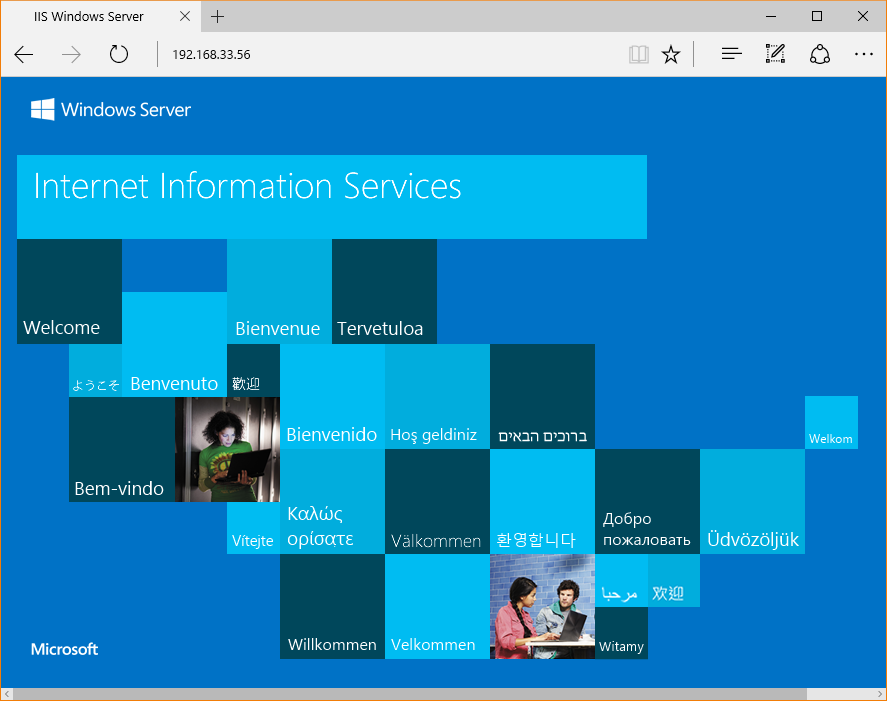887x701 pixels.
Task: Click the Welcome tile
Action: [x=70, y=291]
